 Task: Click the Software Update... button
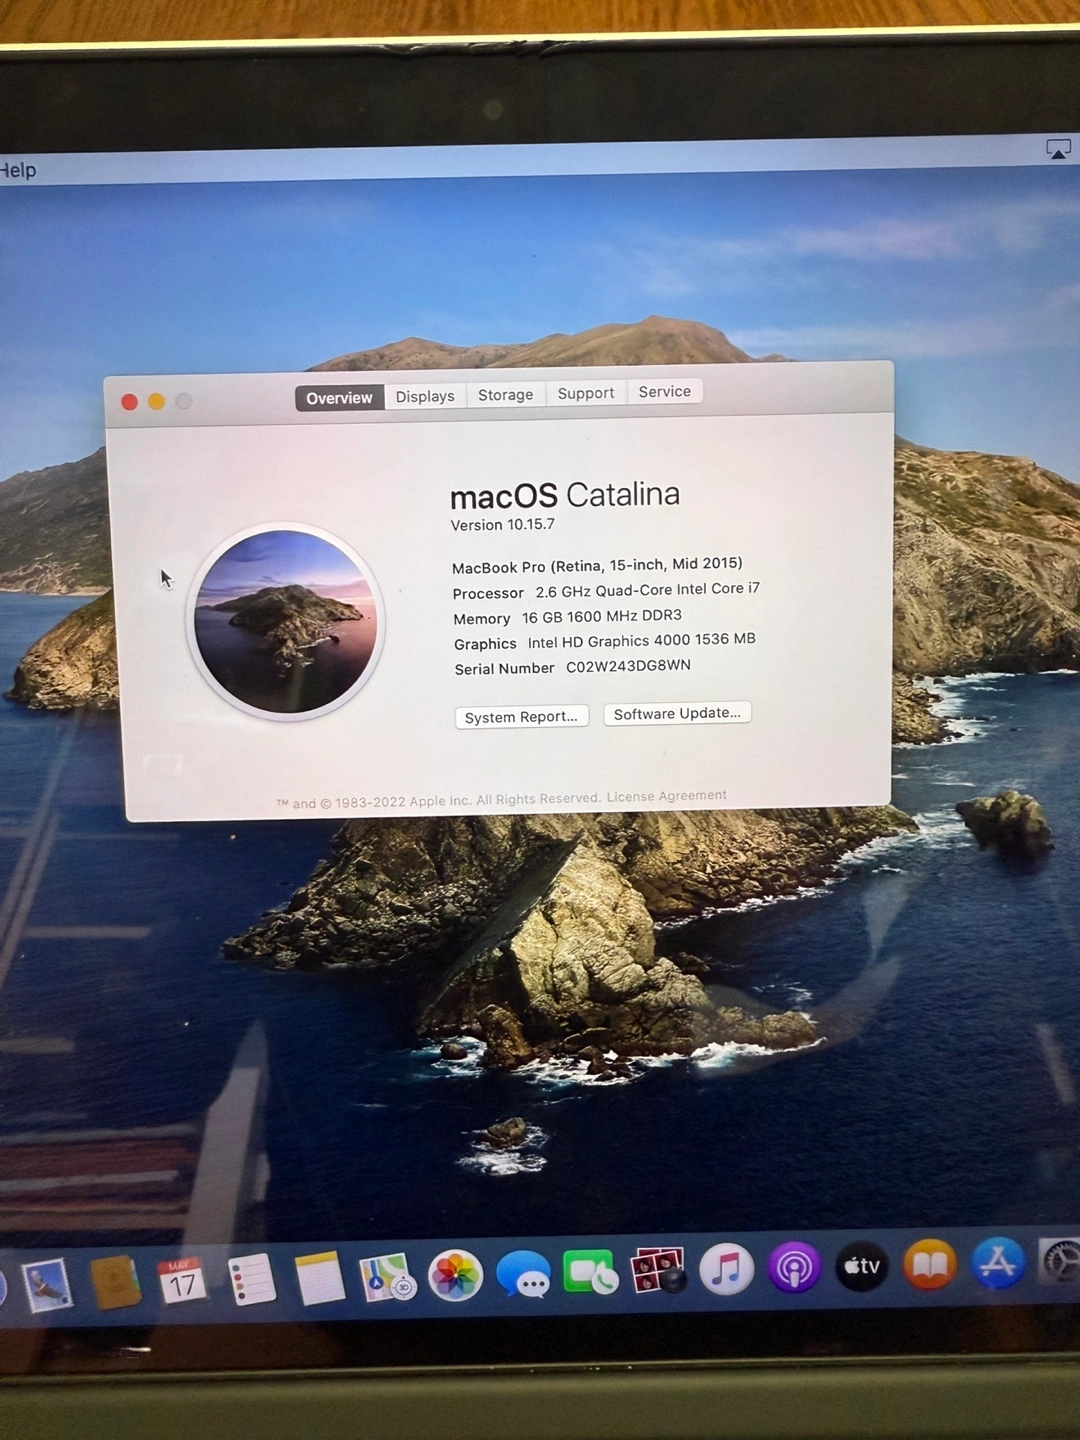[x=677, y=713]
